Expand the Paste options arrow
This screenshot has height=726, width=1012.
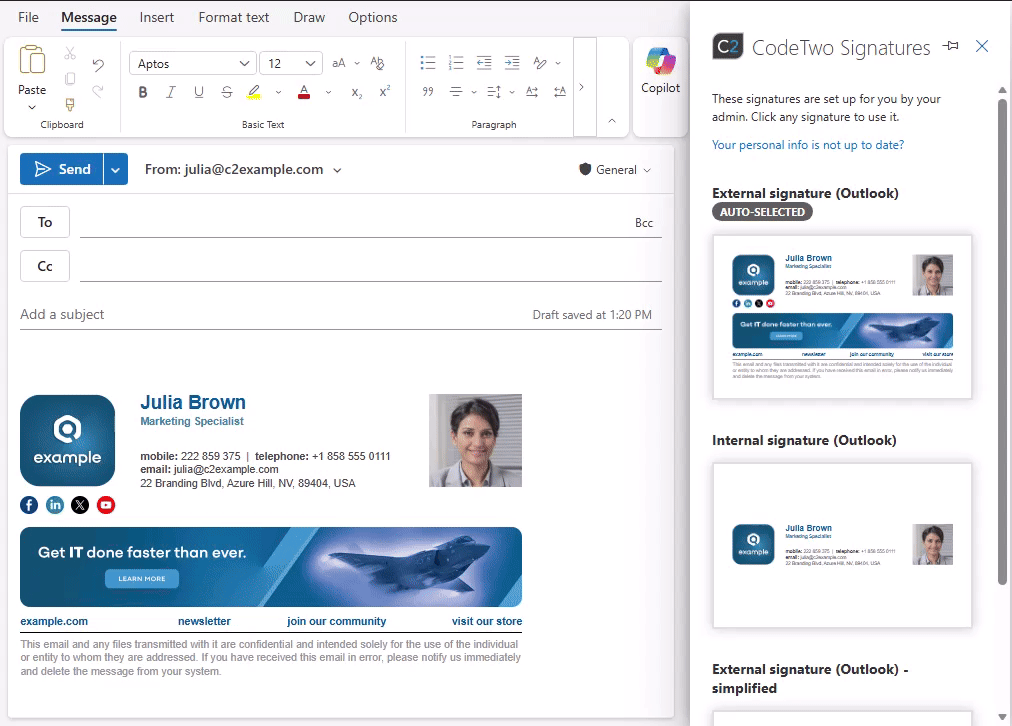(x=32, y=107)
